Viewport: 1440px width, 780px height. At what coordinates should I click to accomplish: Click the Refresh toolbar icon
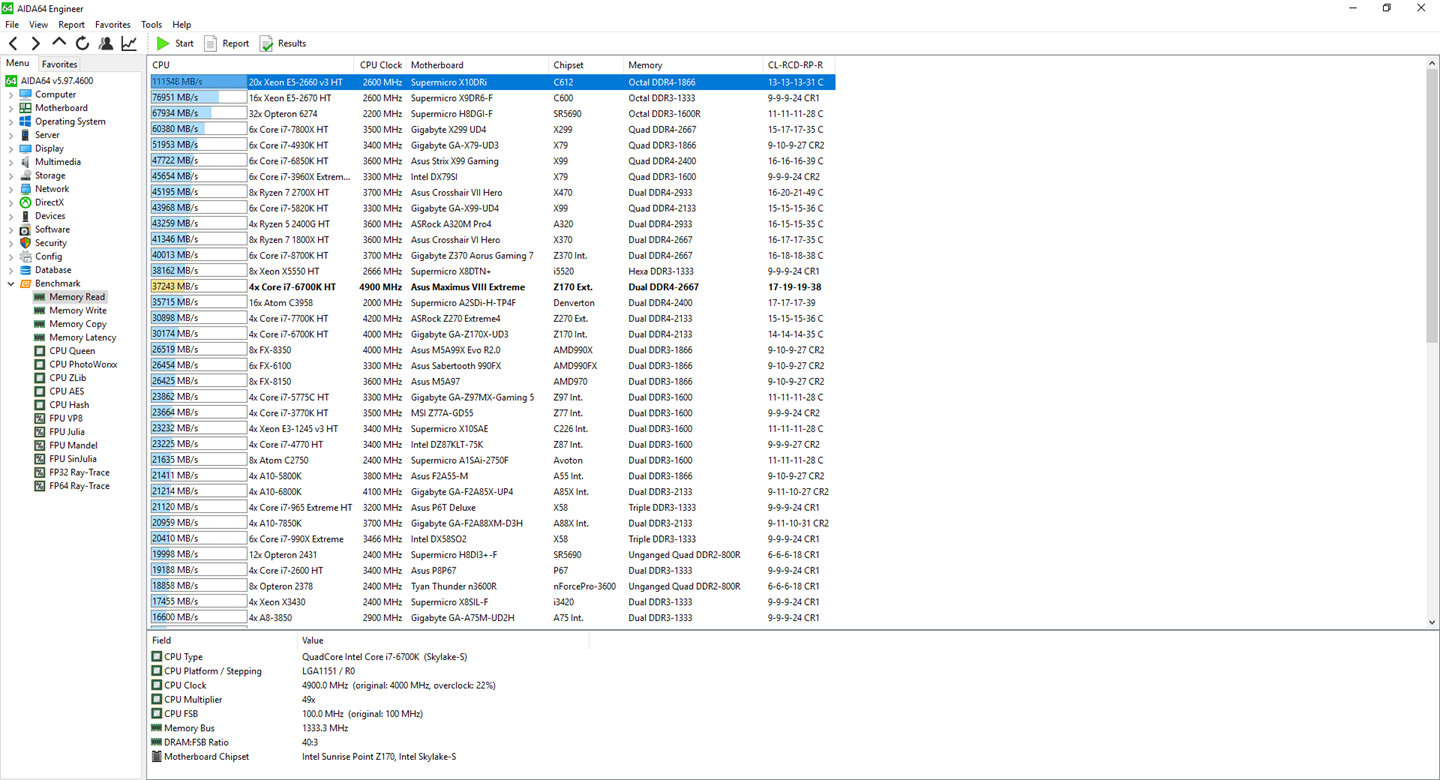tap(82, 43)
